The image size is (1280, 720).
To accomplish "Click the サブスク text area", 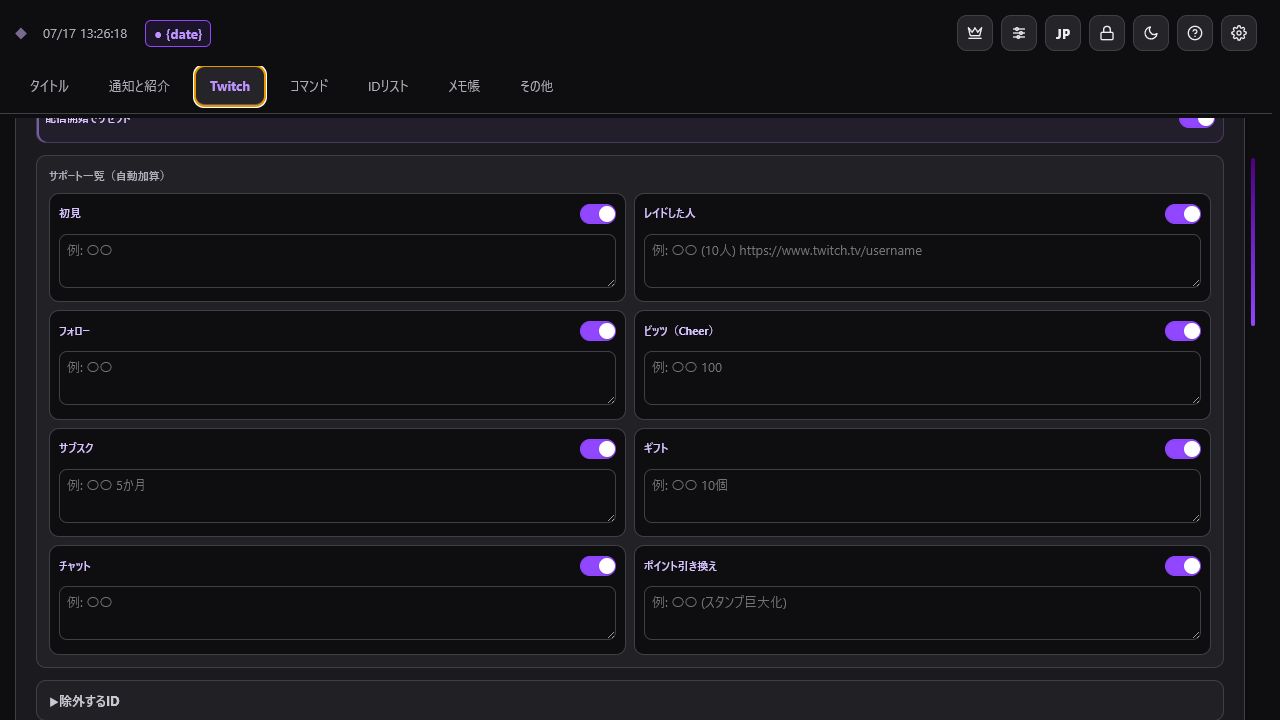I will [x=337, y=496].
